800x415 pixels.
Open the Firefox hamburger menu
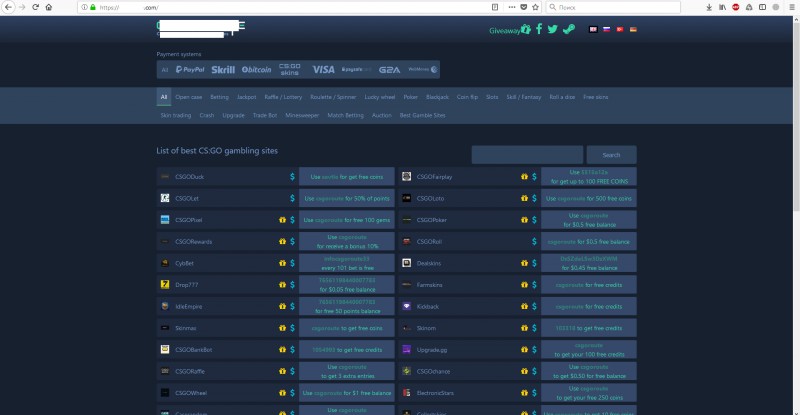tap(792, 7)
